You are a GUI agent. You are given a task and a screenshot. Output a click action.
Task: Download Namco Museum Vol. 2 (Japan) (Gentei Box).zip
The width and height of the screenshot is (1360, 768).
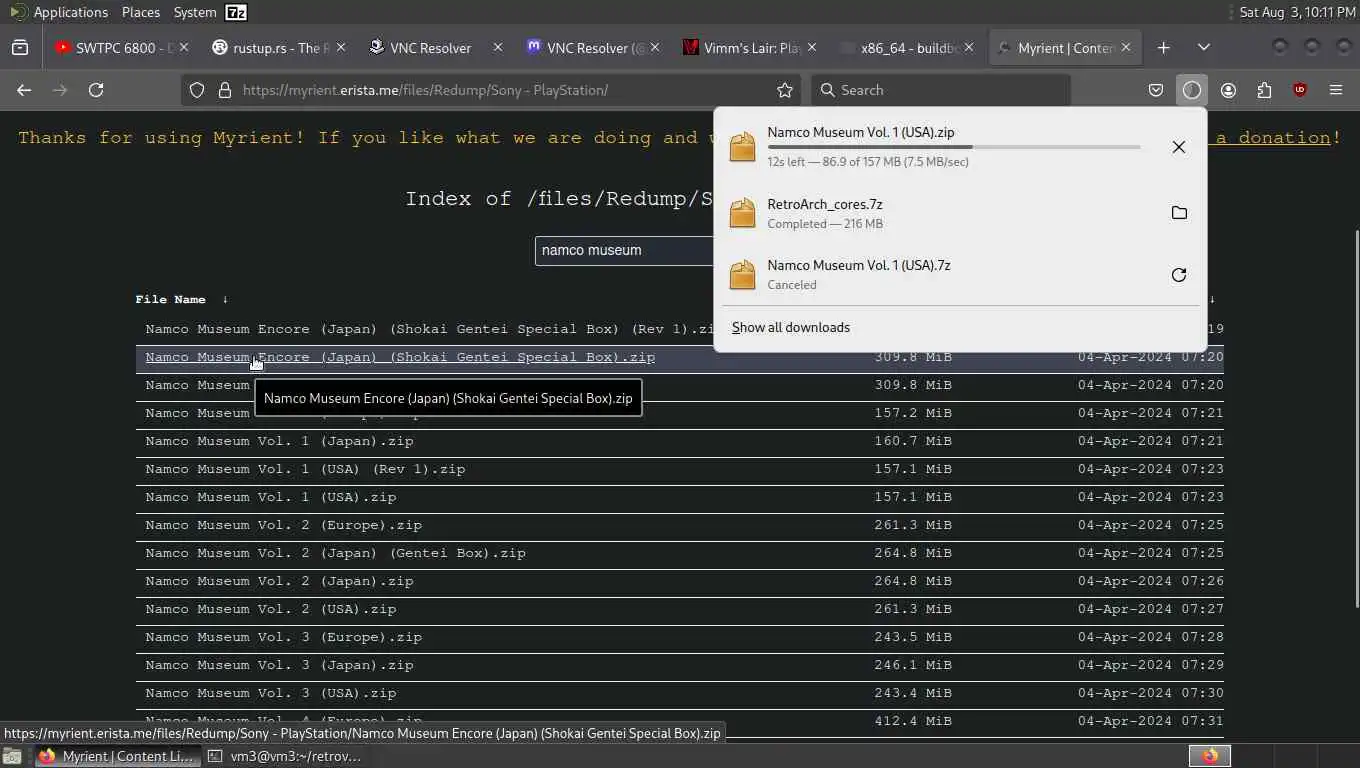click(x=335, y=553)
